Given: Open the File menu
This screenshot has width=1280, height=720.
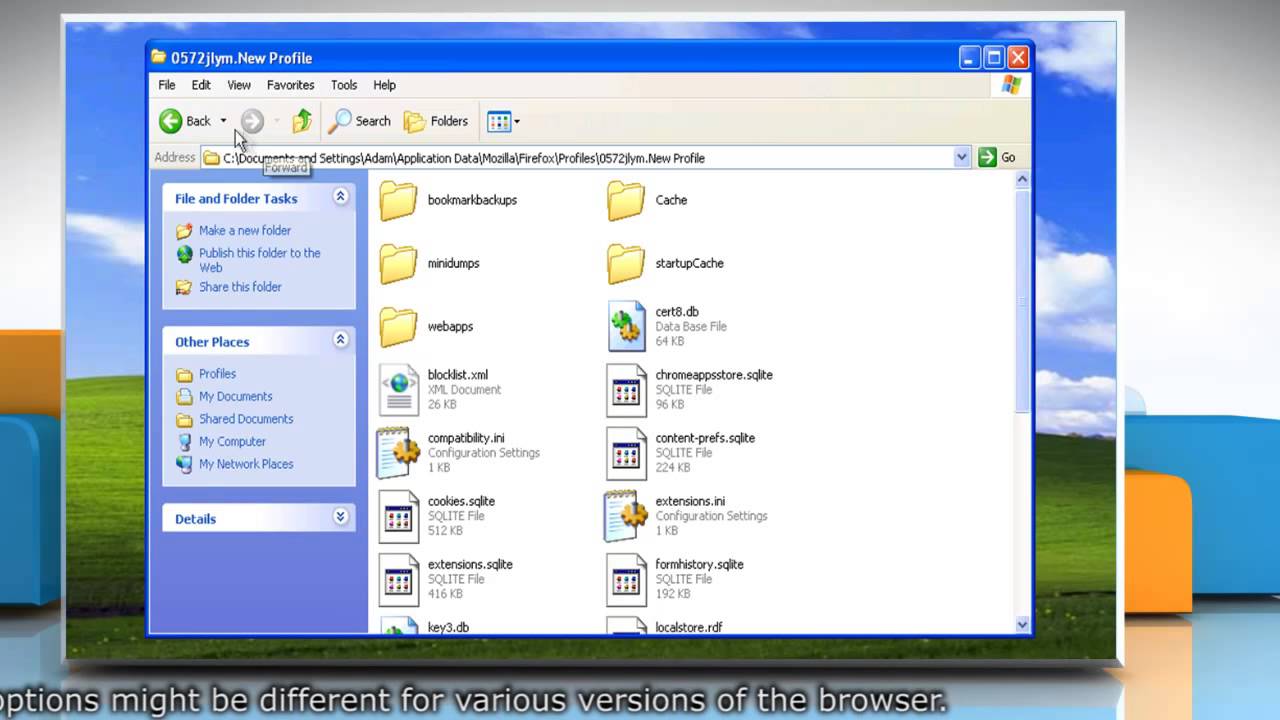Looking at the screenshot, I should click(167, 85).
